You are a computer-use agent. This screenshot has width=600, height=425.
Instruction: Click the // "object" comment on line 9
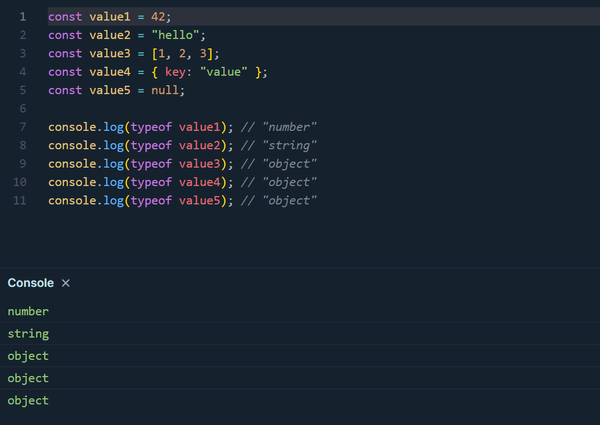point(279,164)
